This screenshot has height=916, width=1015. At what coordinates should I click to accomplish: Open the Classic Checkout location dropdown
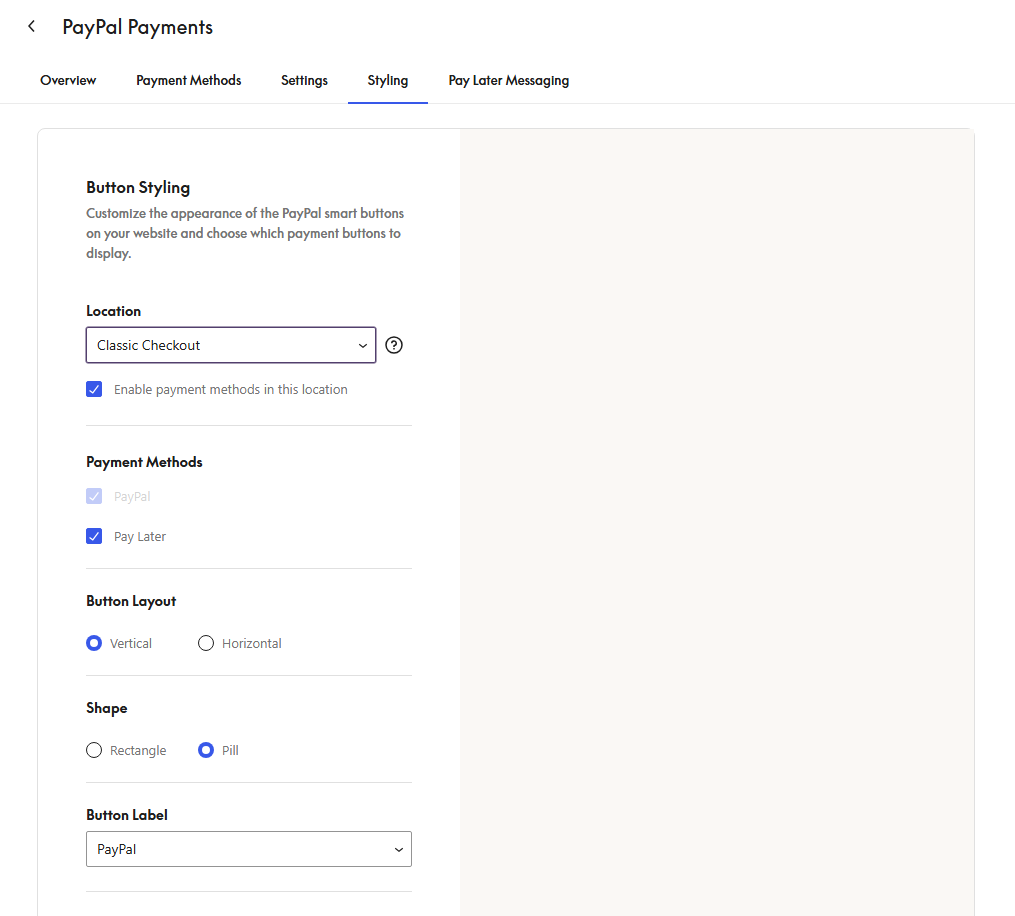click(231, 345)
